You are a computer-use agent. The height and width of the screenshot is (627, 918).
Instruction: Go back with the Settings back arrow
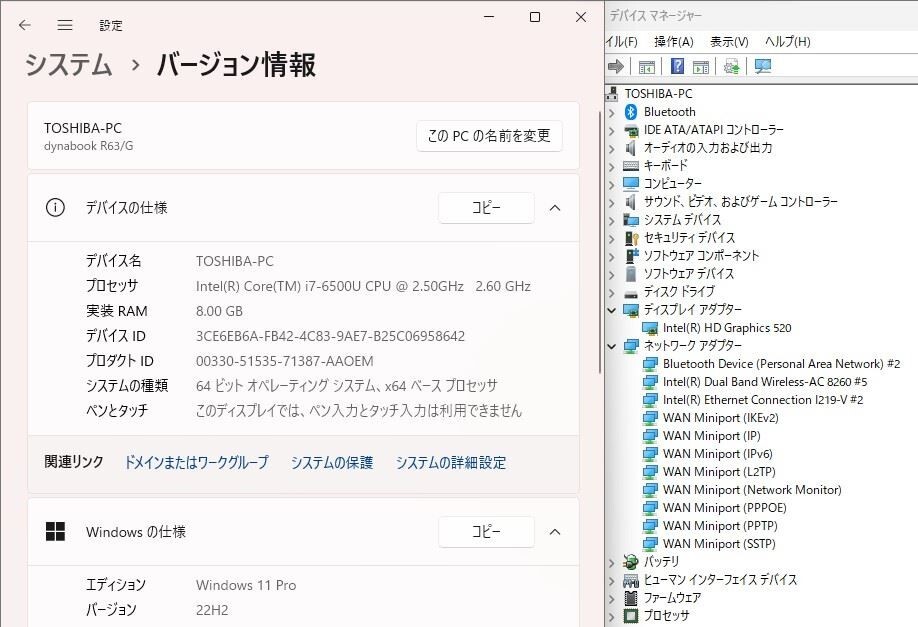click(x=25, y=25)
